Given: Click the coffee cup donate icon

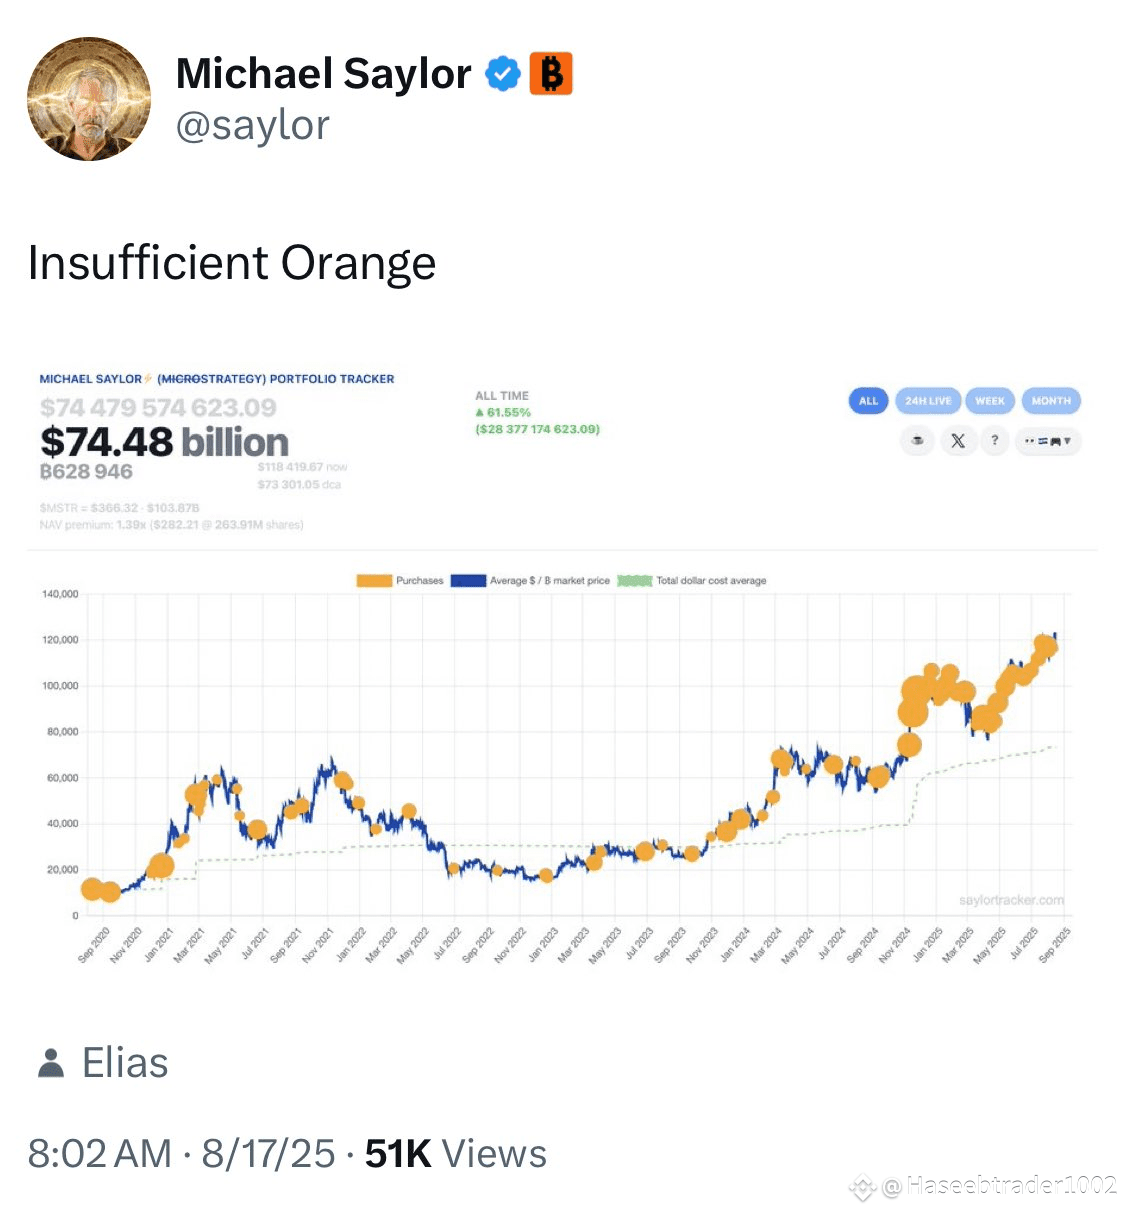Looking at the screenshot, I should click(917, 441).
